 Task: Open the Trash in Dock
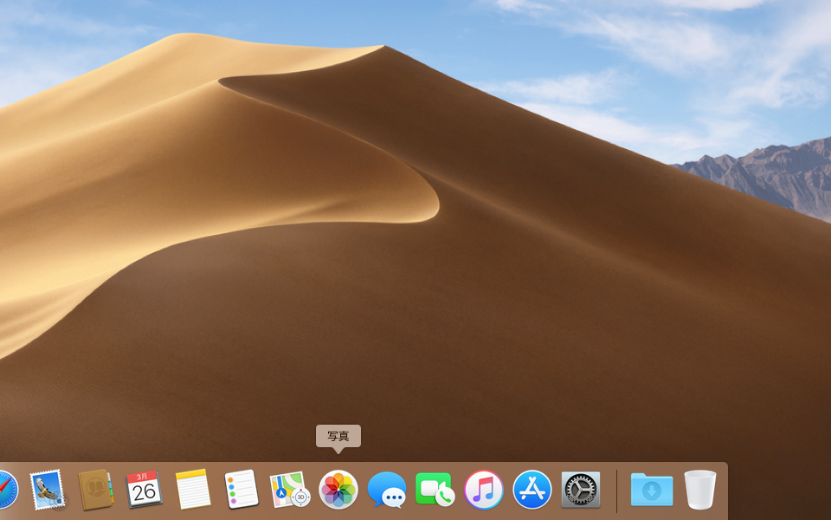pyautogui.click(x=700, y=490)
